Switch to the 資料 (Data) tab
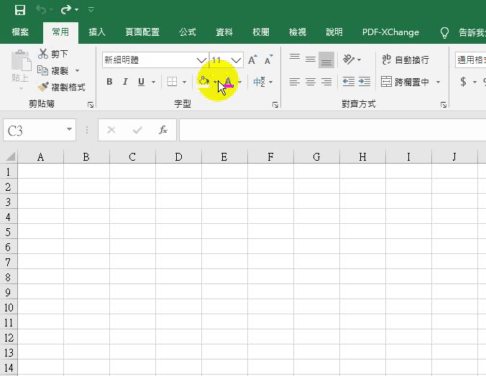The image size is (486, 376). pos(224,32)
